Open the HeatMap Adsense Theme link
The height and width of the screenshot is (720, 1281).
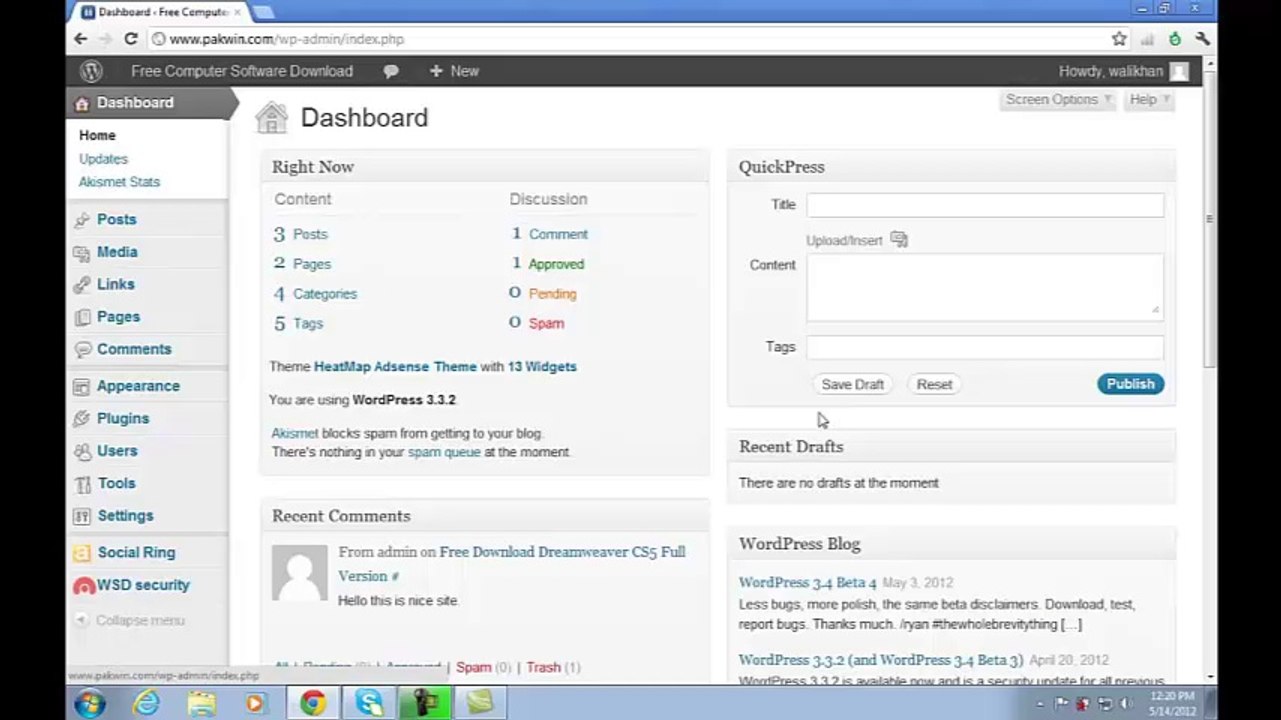395,367
